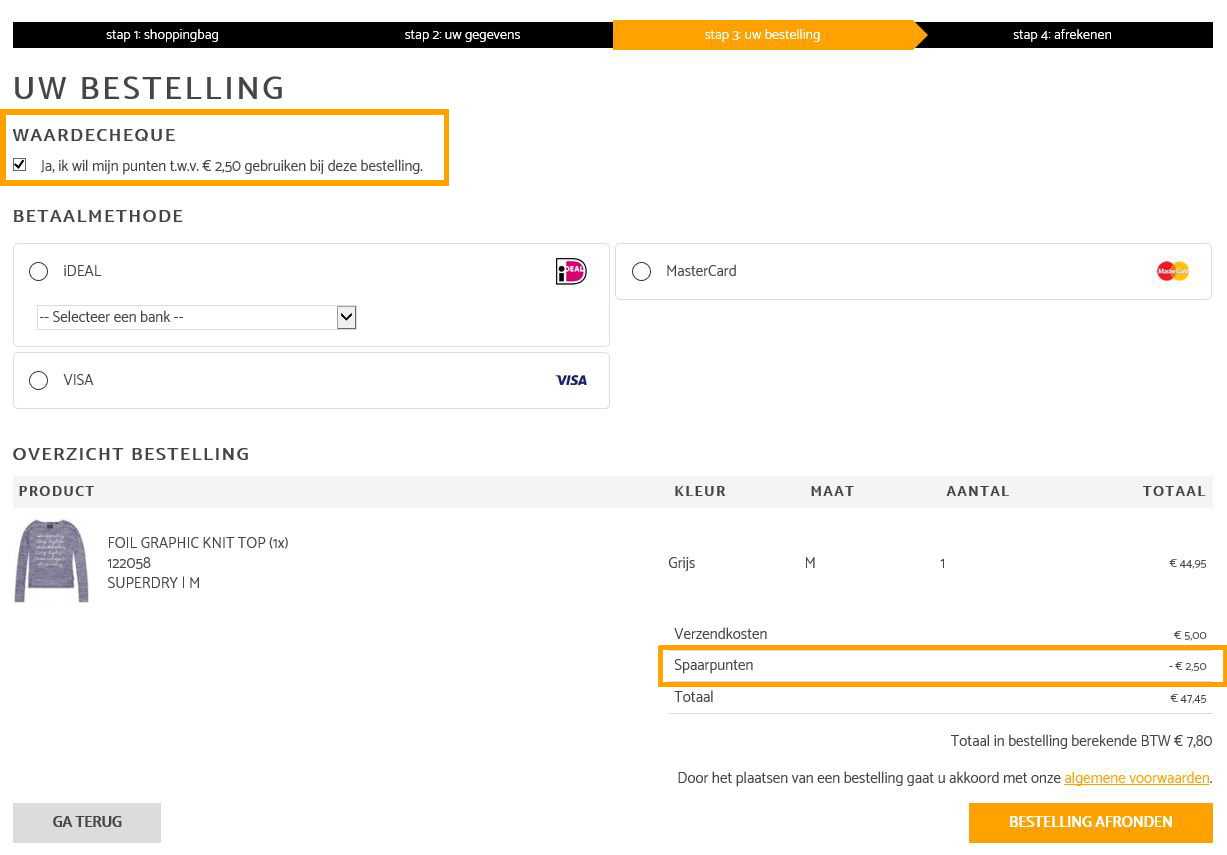Click BESTELLING AFRONDEN to complete order
1227x855 pixels.
point(1090,822)
